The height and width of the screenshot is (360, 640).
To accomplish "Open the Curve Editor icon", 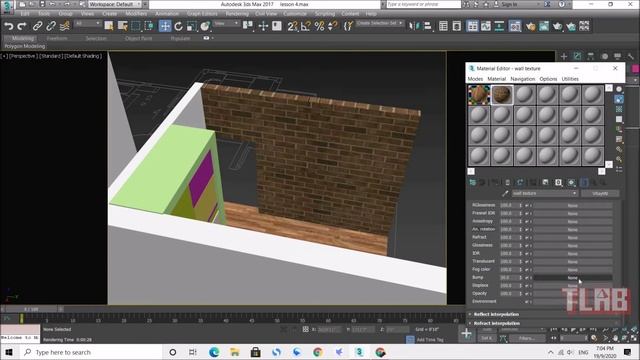I will click(486, 26).
